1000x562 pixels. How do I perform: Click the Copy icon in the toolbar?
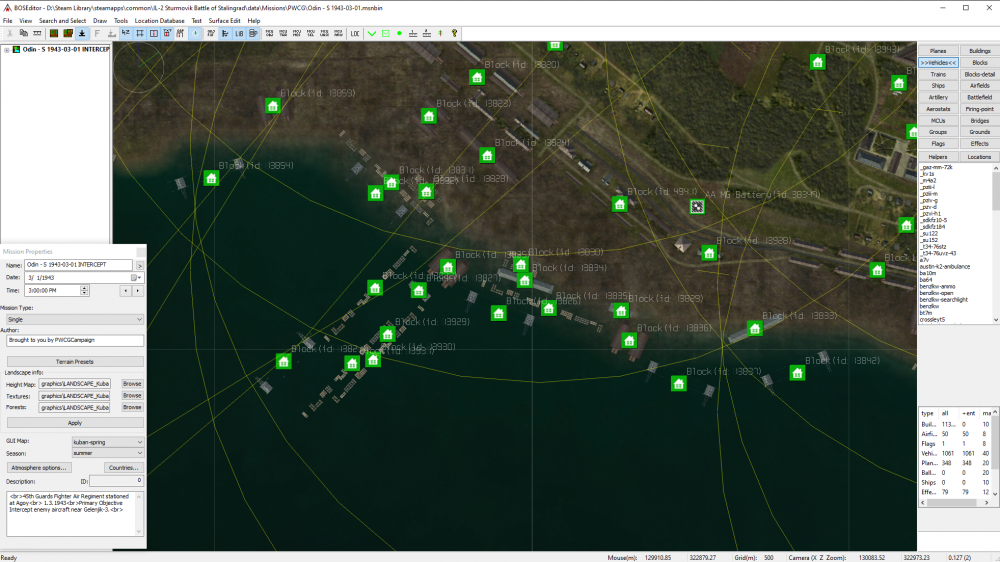coord(24,33)
